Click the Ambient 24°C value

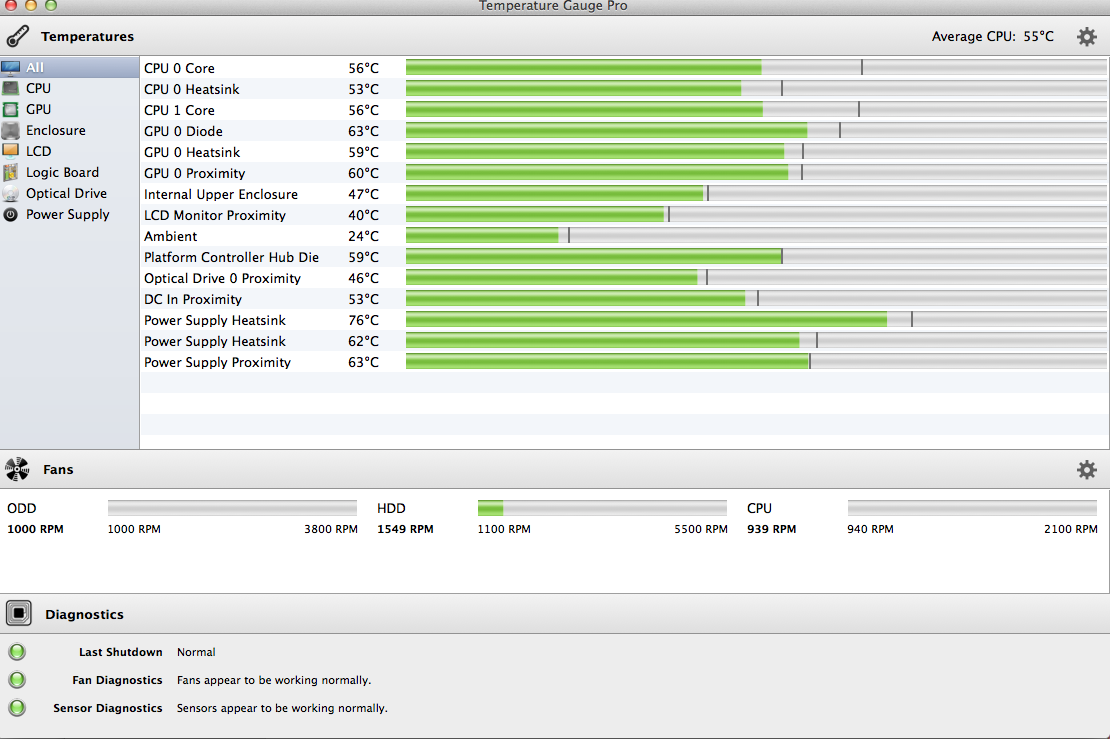[363, 236]
